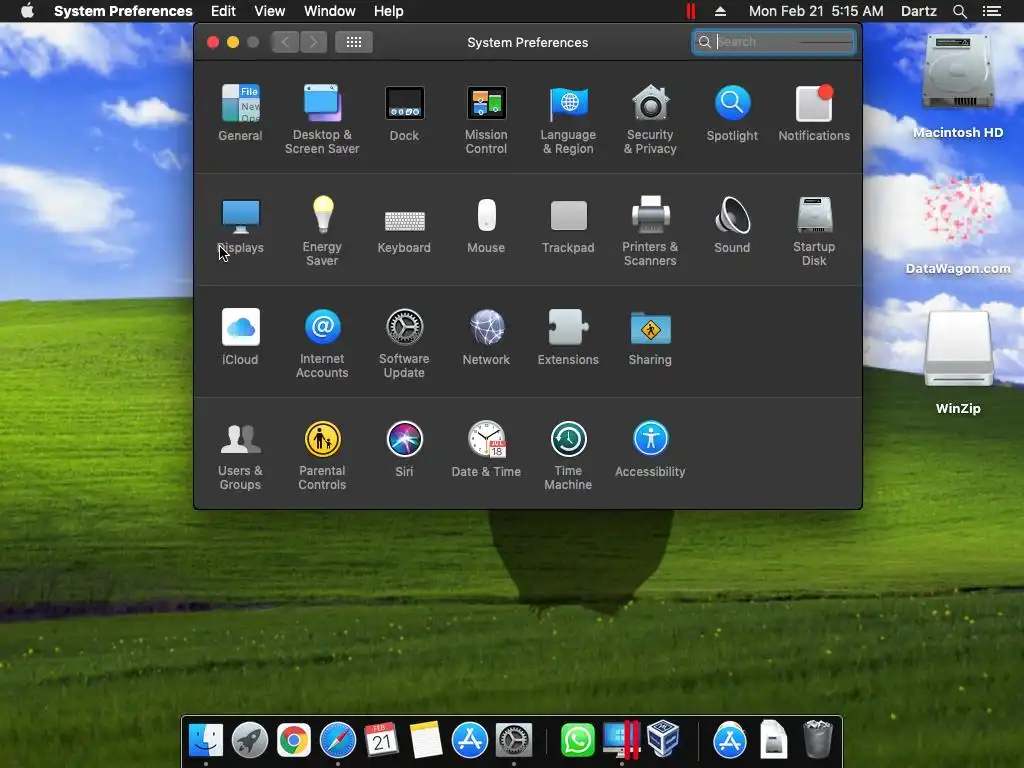The width and height of the screenshot is (1024, 768).
Task: Open the View menu
Action: pos(270,11)
